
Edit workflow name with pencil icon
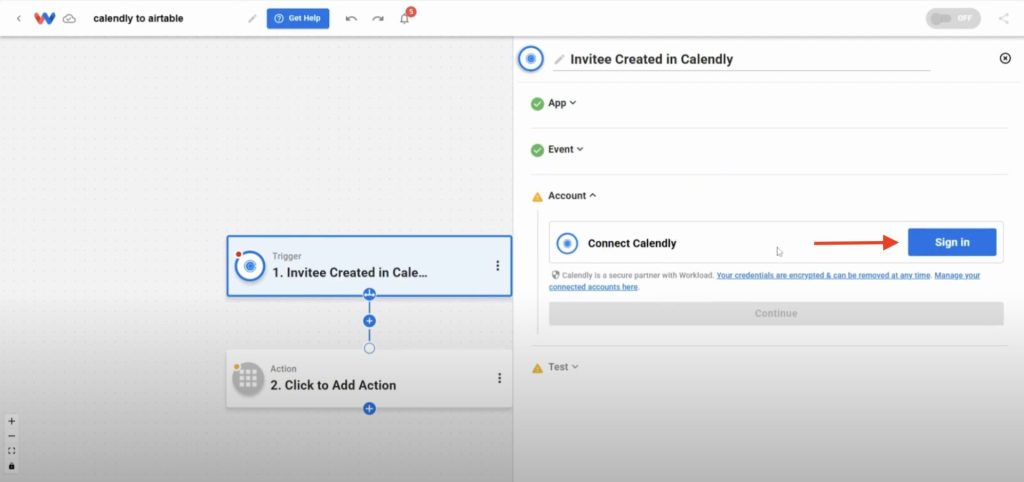point(252,18)
